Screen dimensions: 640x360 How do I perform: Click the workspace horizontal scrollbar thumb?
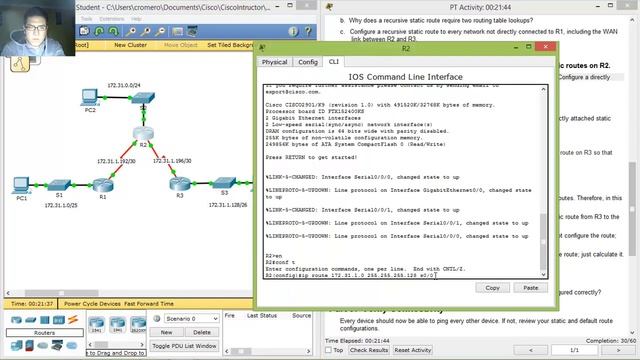click(x=61, y=293)
